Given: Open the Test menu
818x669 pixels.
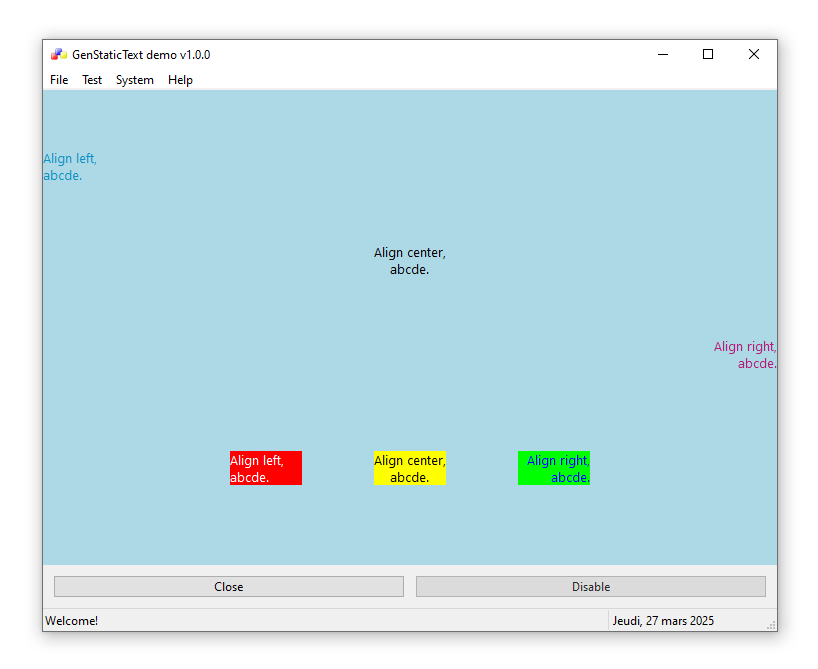Looking at the screenshot, I should pyautogui.click(x=92, y=80).
